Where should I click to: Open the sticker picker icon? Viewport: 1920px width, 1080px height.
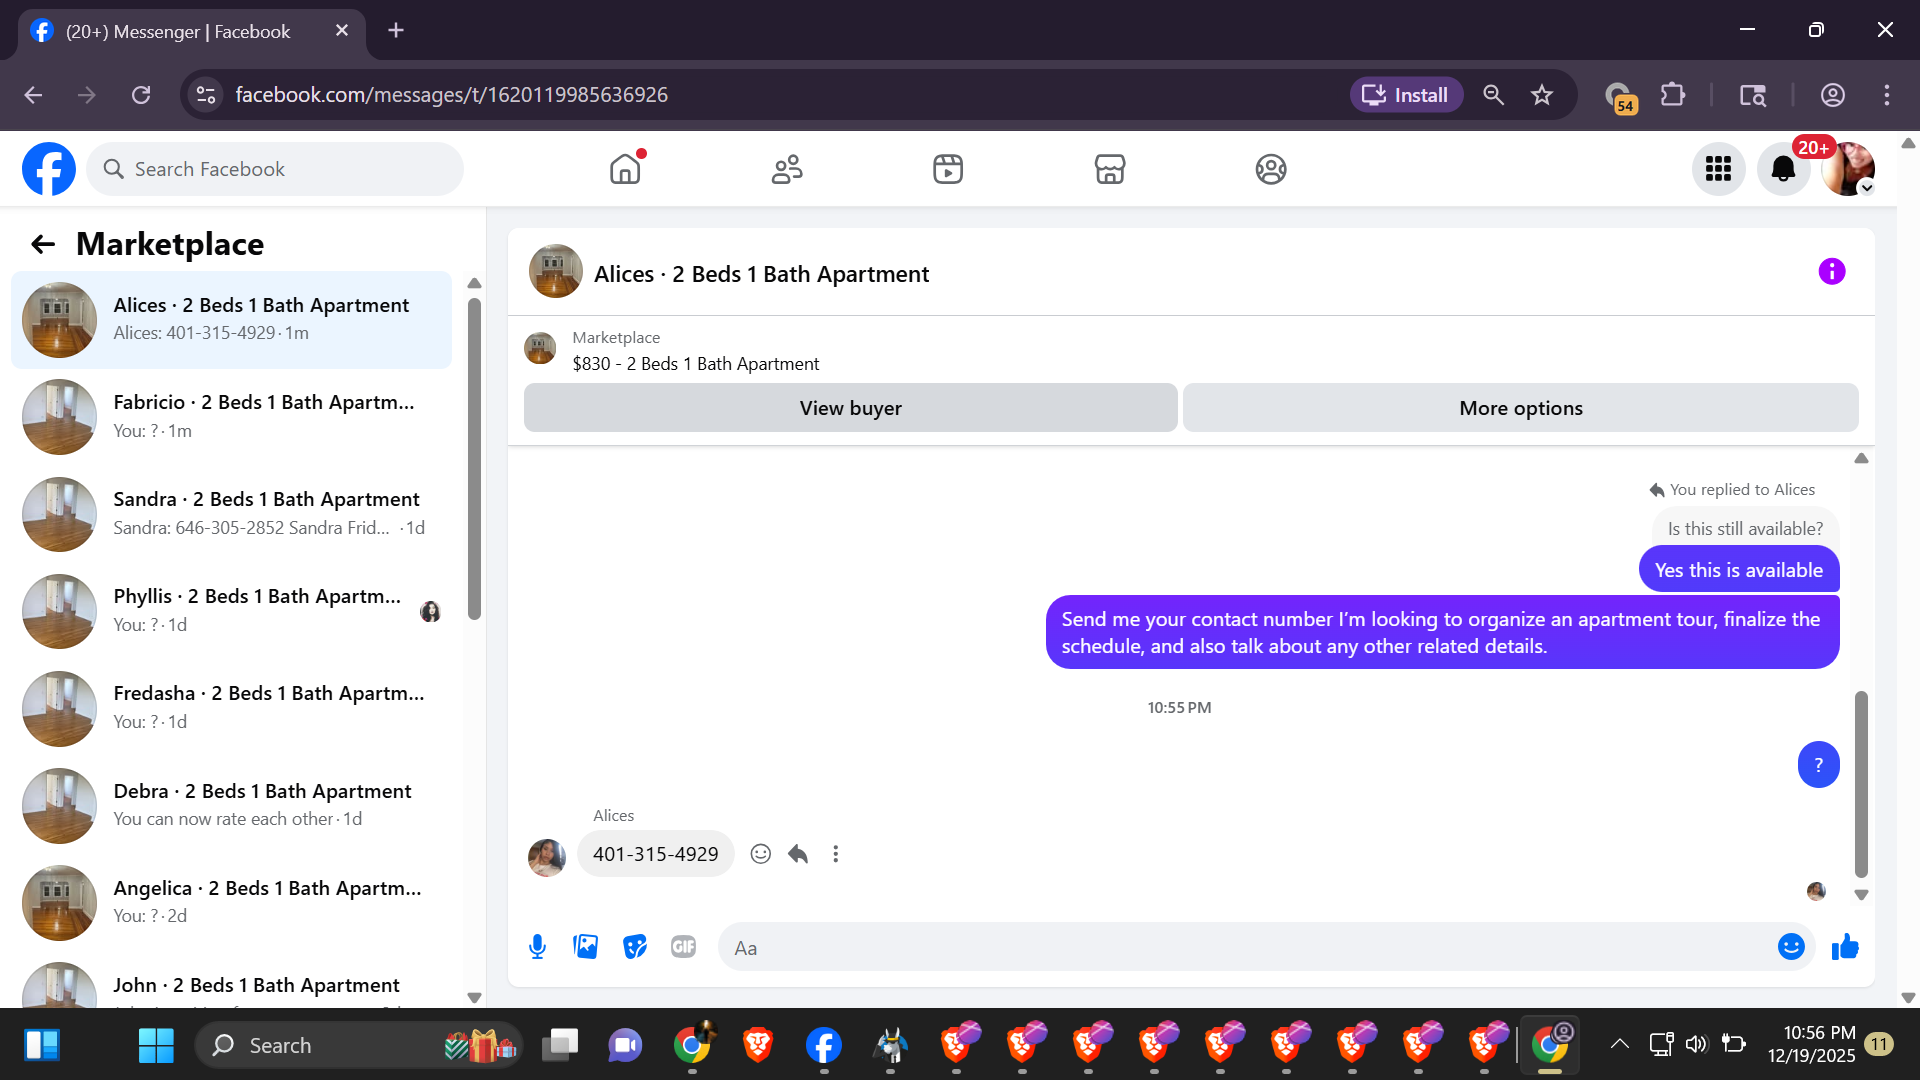(634, 946)
